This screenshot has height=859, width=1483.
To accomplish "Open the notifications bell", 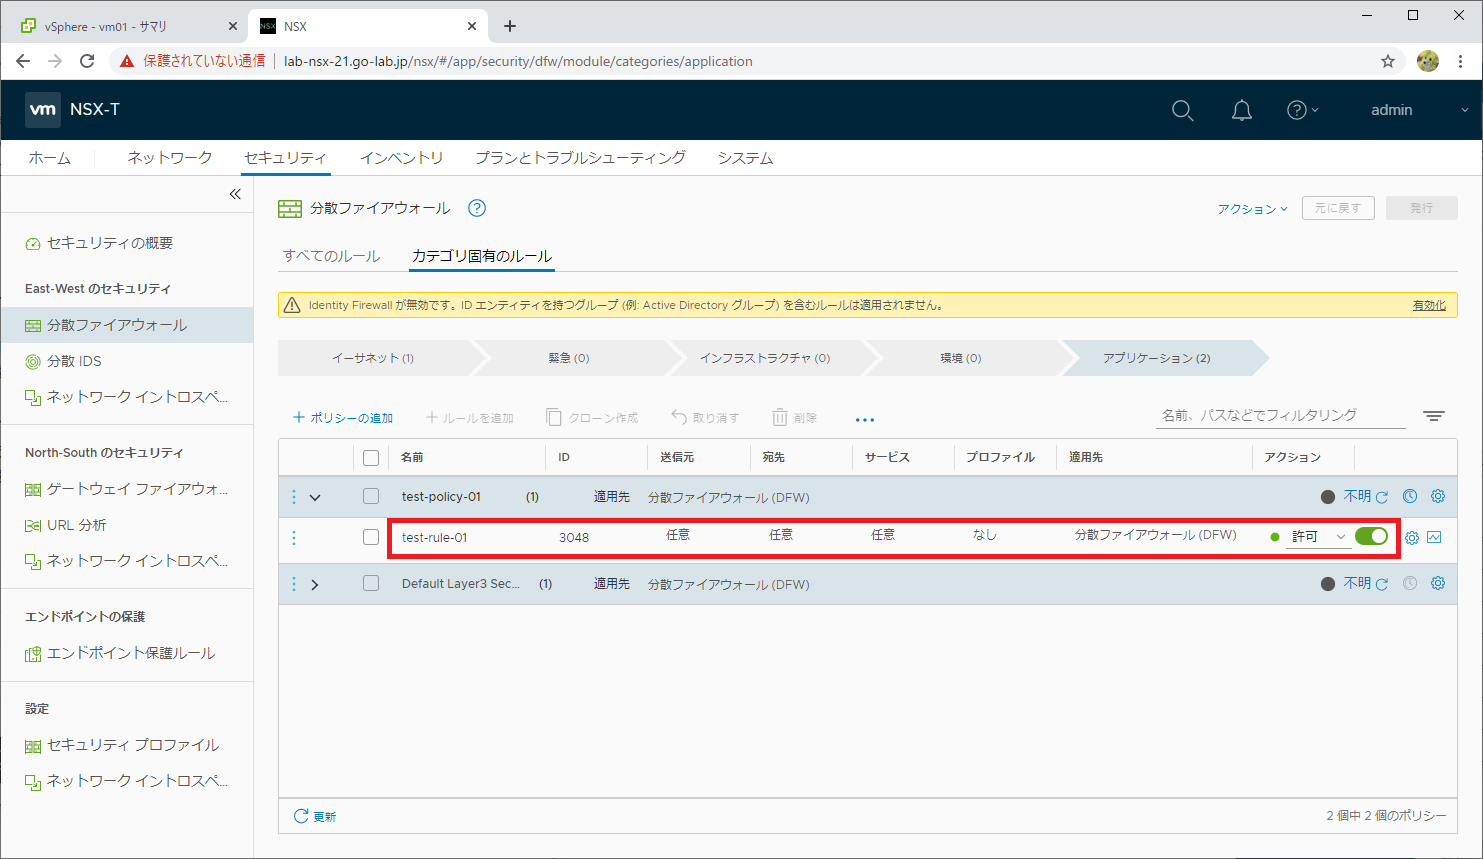I will click(1241, 110).
